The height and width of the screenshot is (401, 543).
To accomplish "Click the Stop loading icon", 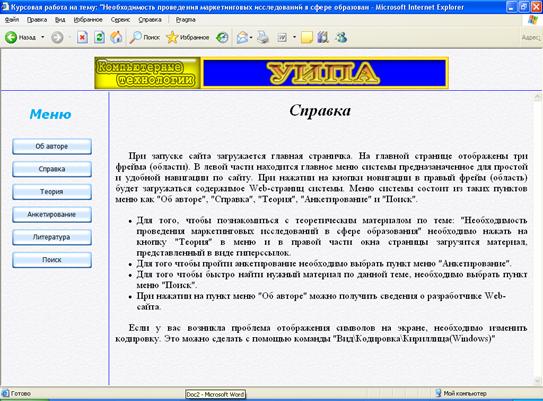I will (x=82, y=37).
